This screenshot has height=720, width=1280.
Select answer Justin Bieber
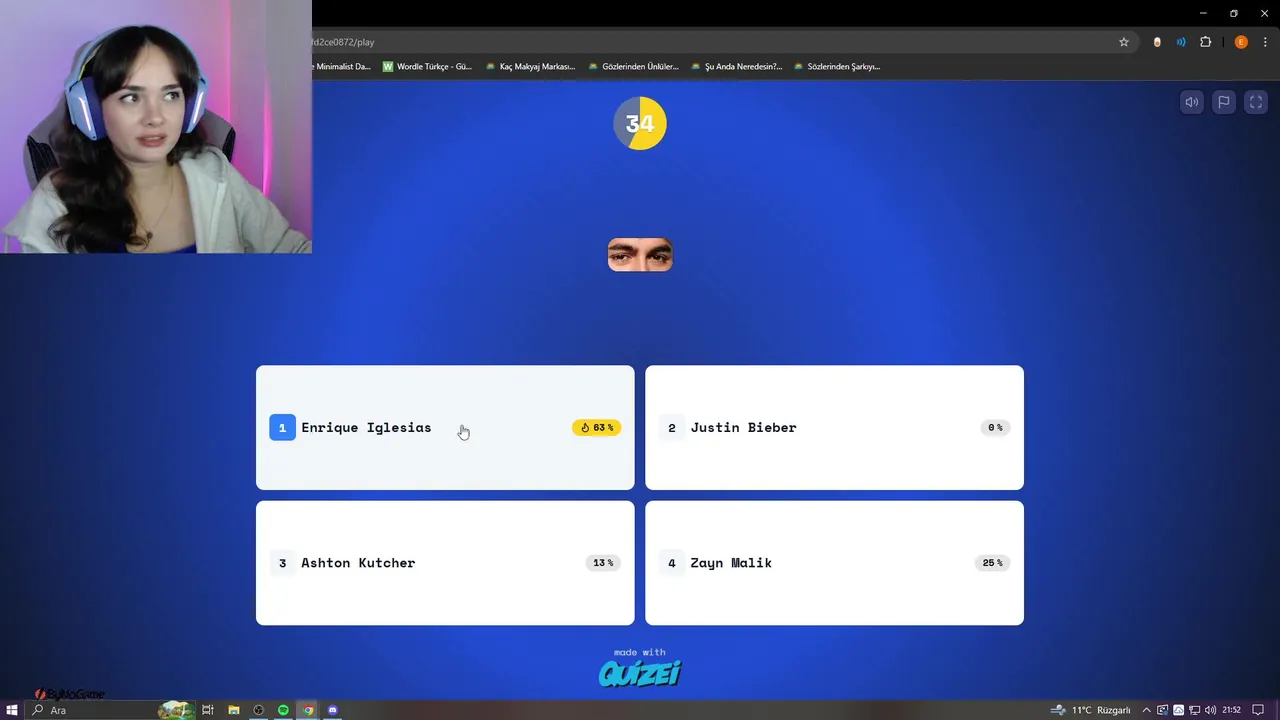pyautogui.click(x=834, y=427)
